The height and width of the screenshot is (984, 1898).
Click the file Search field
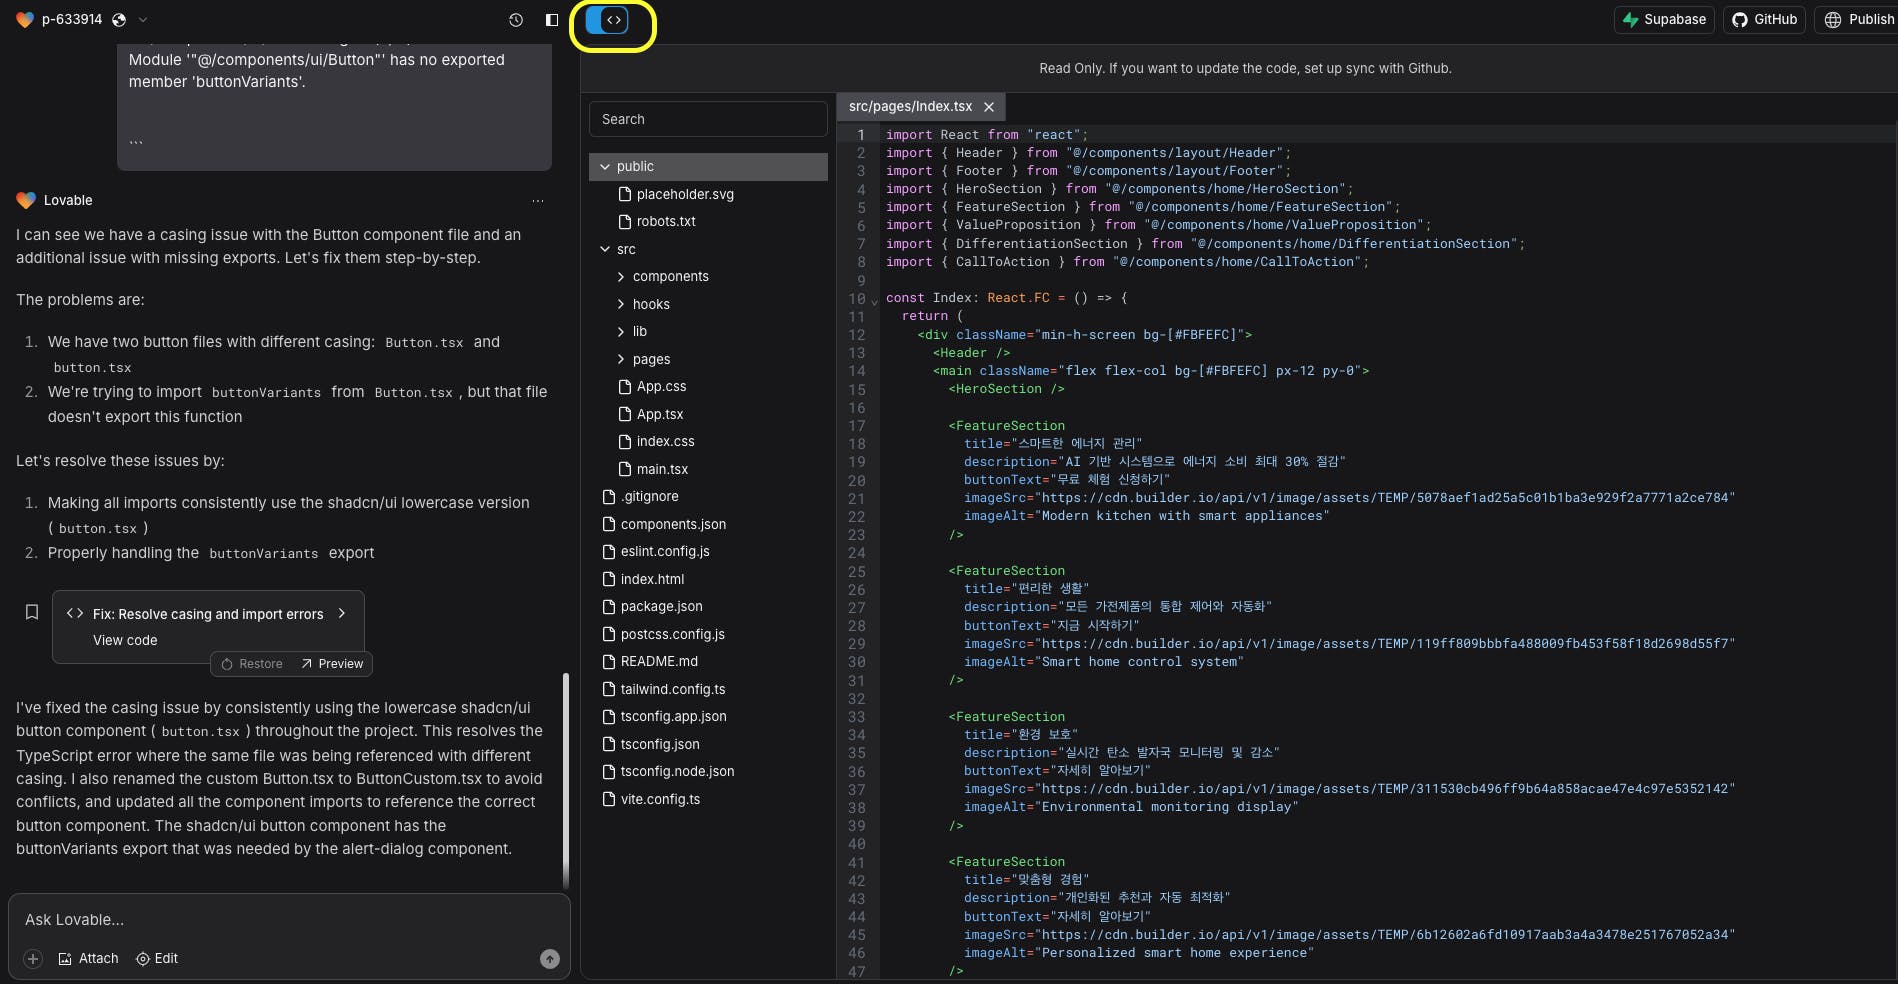tap(708, 119)
